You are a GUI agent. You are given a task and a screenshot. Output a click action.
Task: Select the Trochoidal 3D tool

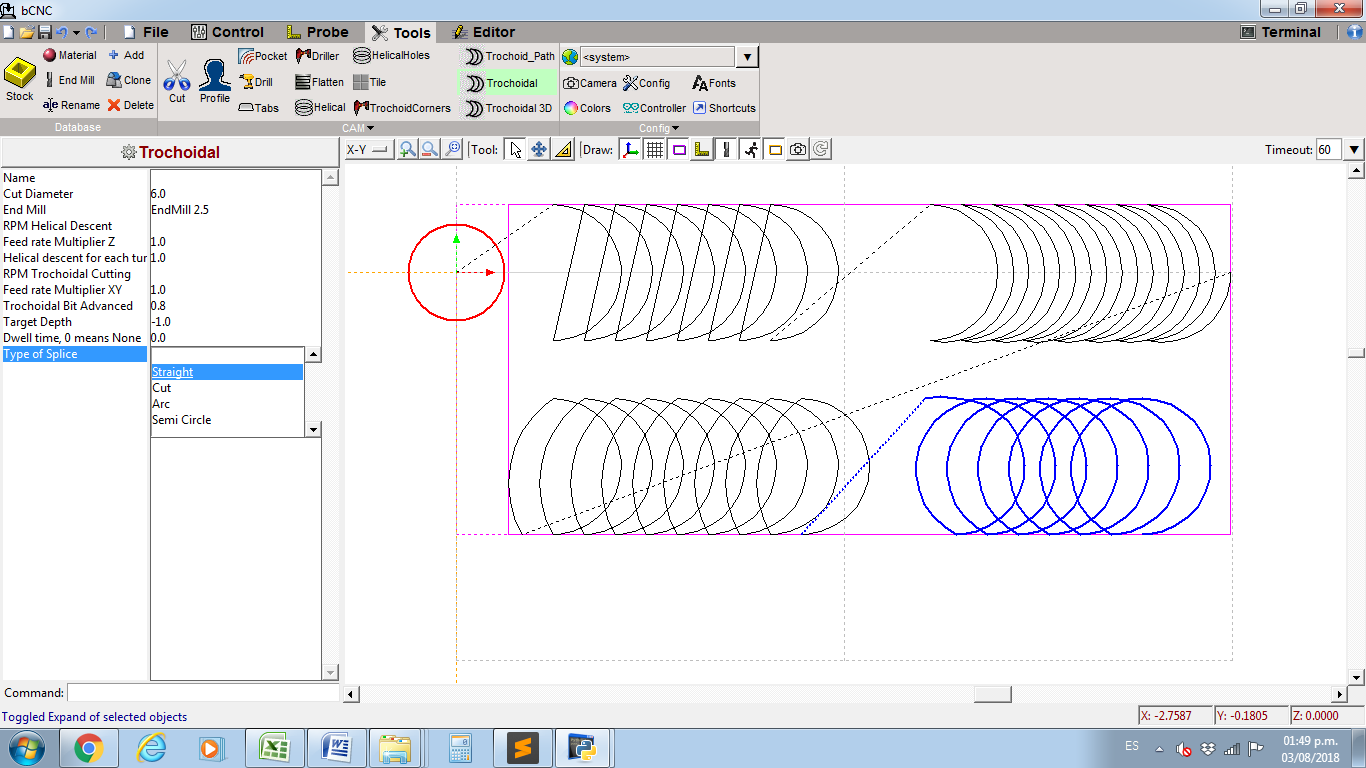pyautogui.click(x=509, y=108)
